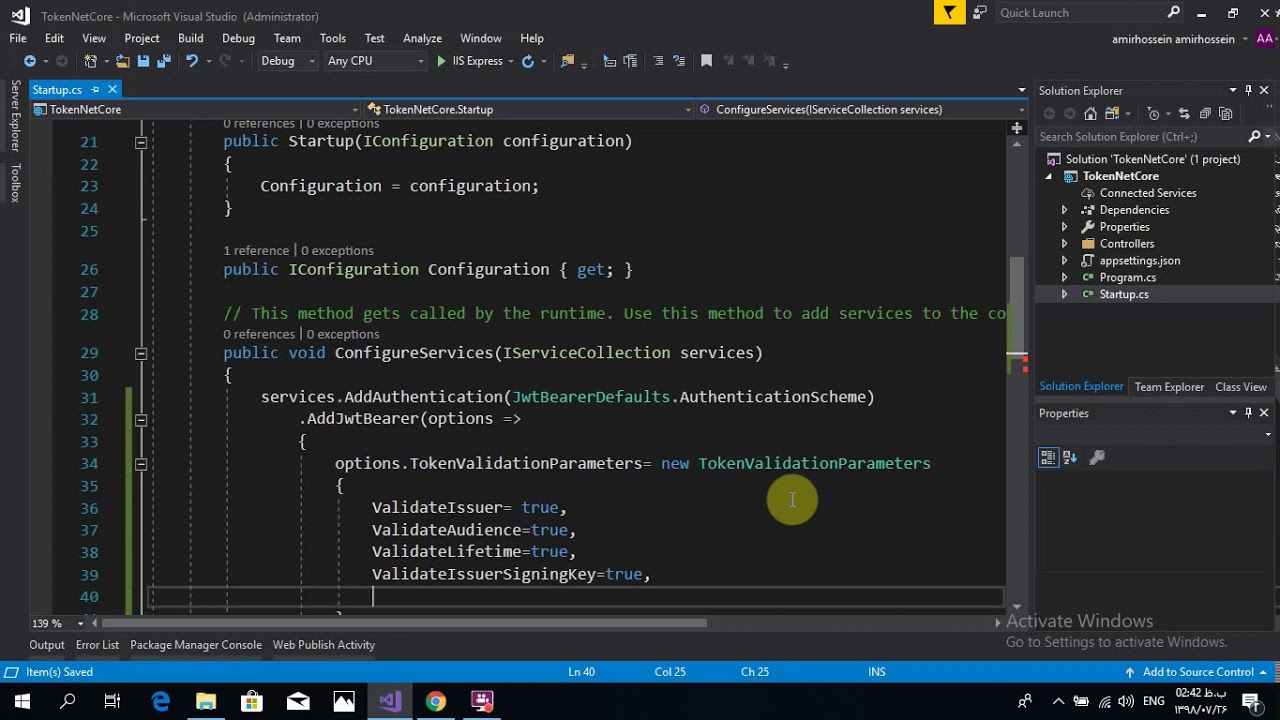This screenshot has width=1280, height=720.
Task: Open the Window menu
Action: coord(481,38)
